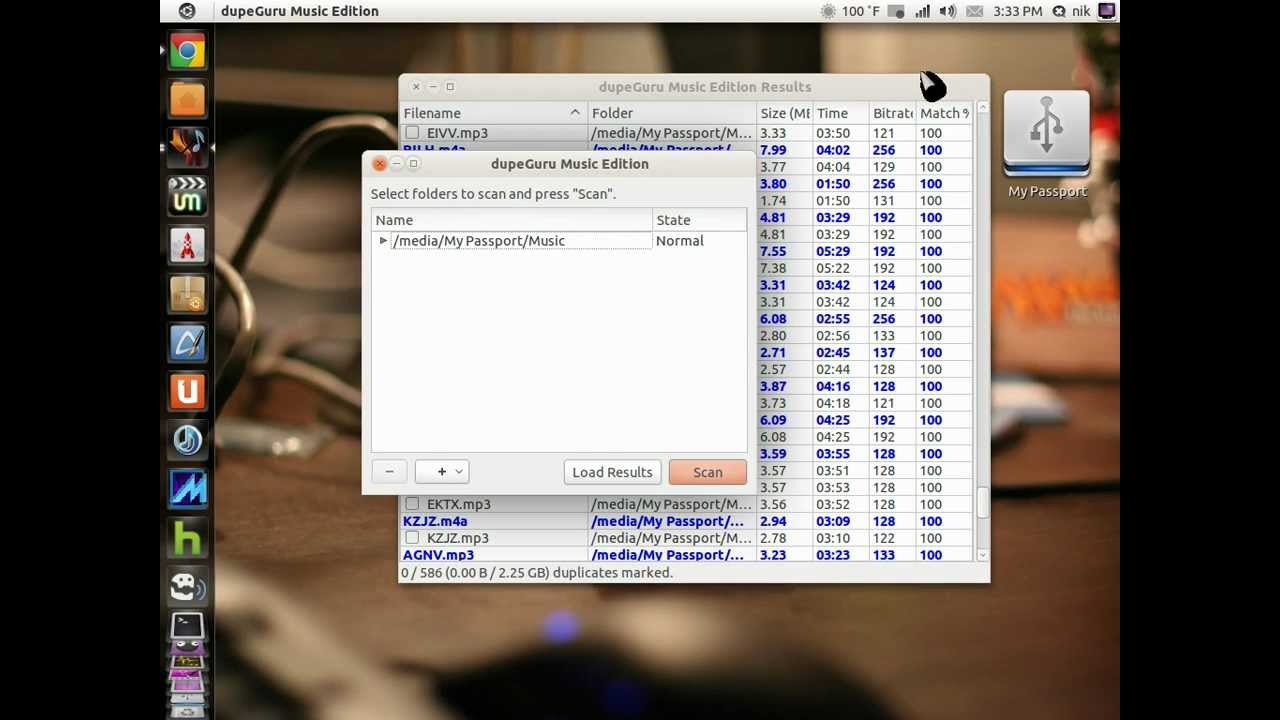
Task: Sort results by Size (MB) column header
Action: (x=784, y=113)
